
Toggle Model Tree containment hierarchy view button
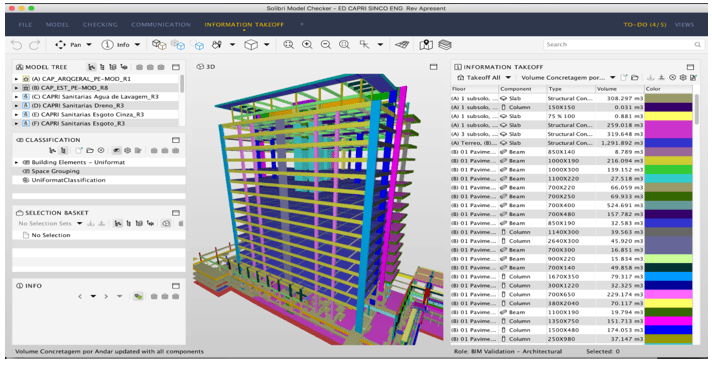92,67
